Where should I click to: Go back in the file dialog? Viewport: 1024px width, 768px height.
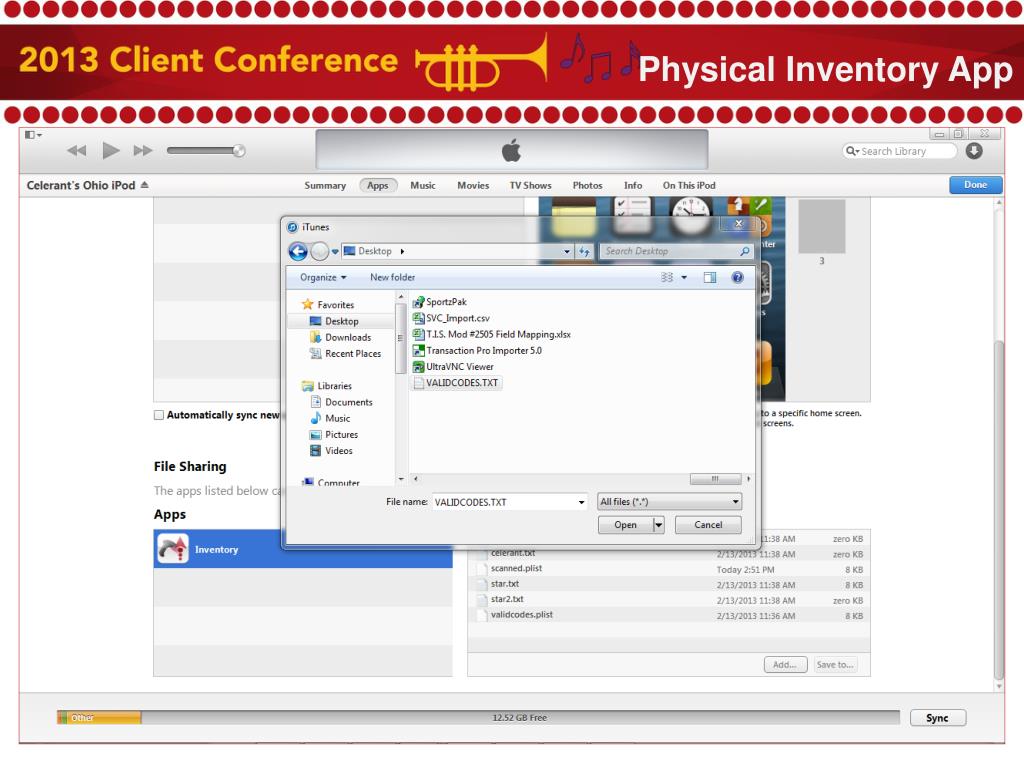pyautogui.click(x=298, y=251)
